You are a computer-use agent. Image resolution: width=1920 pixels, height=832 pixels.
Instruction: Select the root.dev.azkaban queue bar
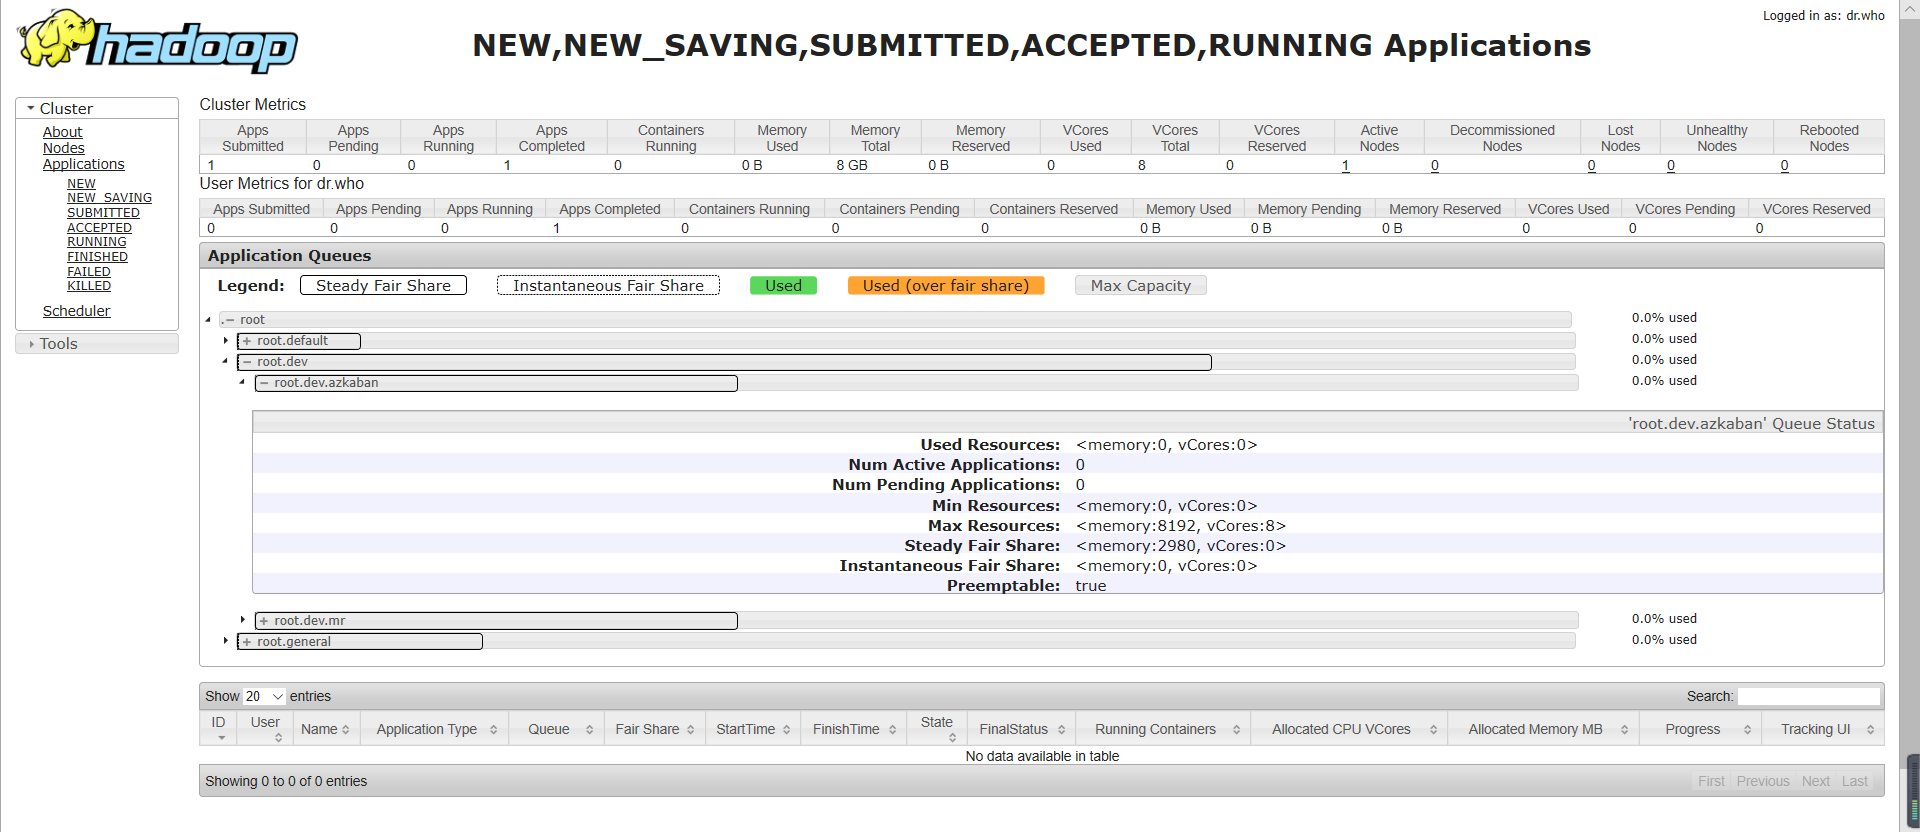tap(916, 383)
